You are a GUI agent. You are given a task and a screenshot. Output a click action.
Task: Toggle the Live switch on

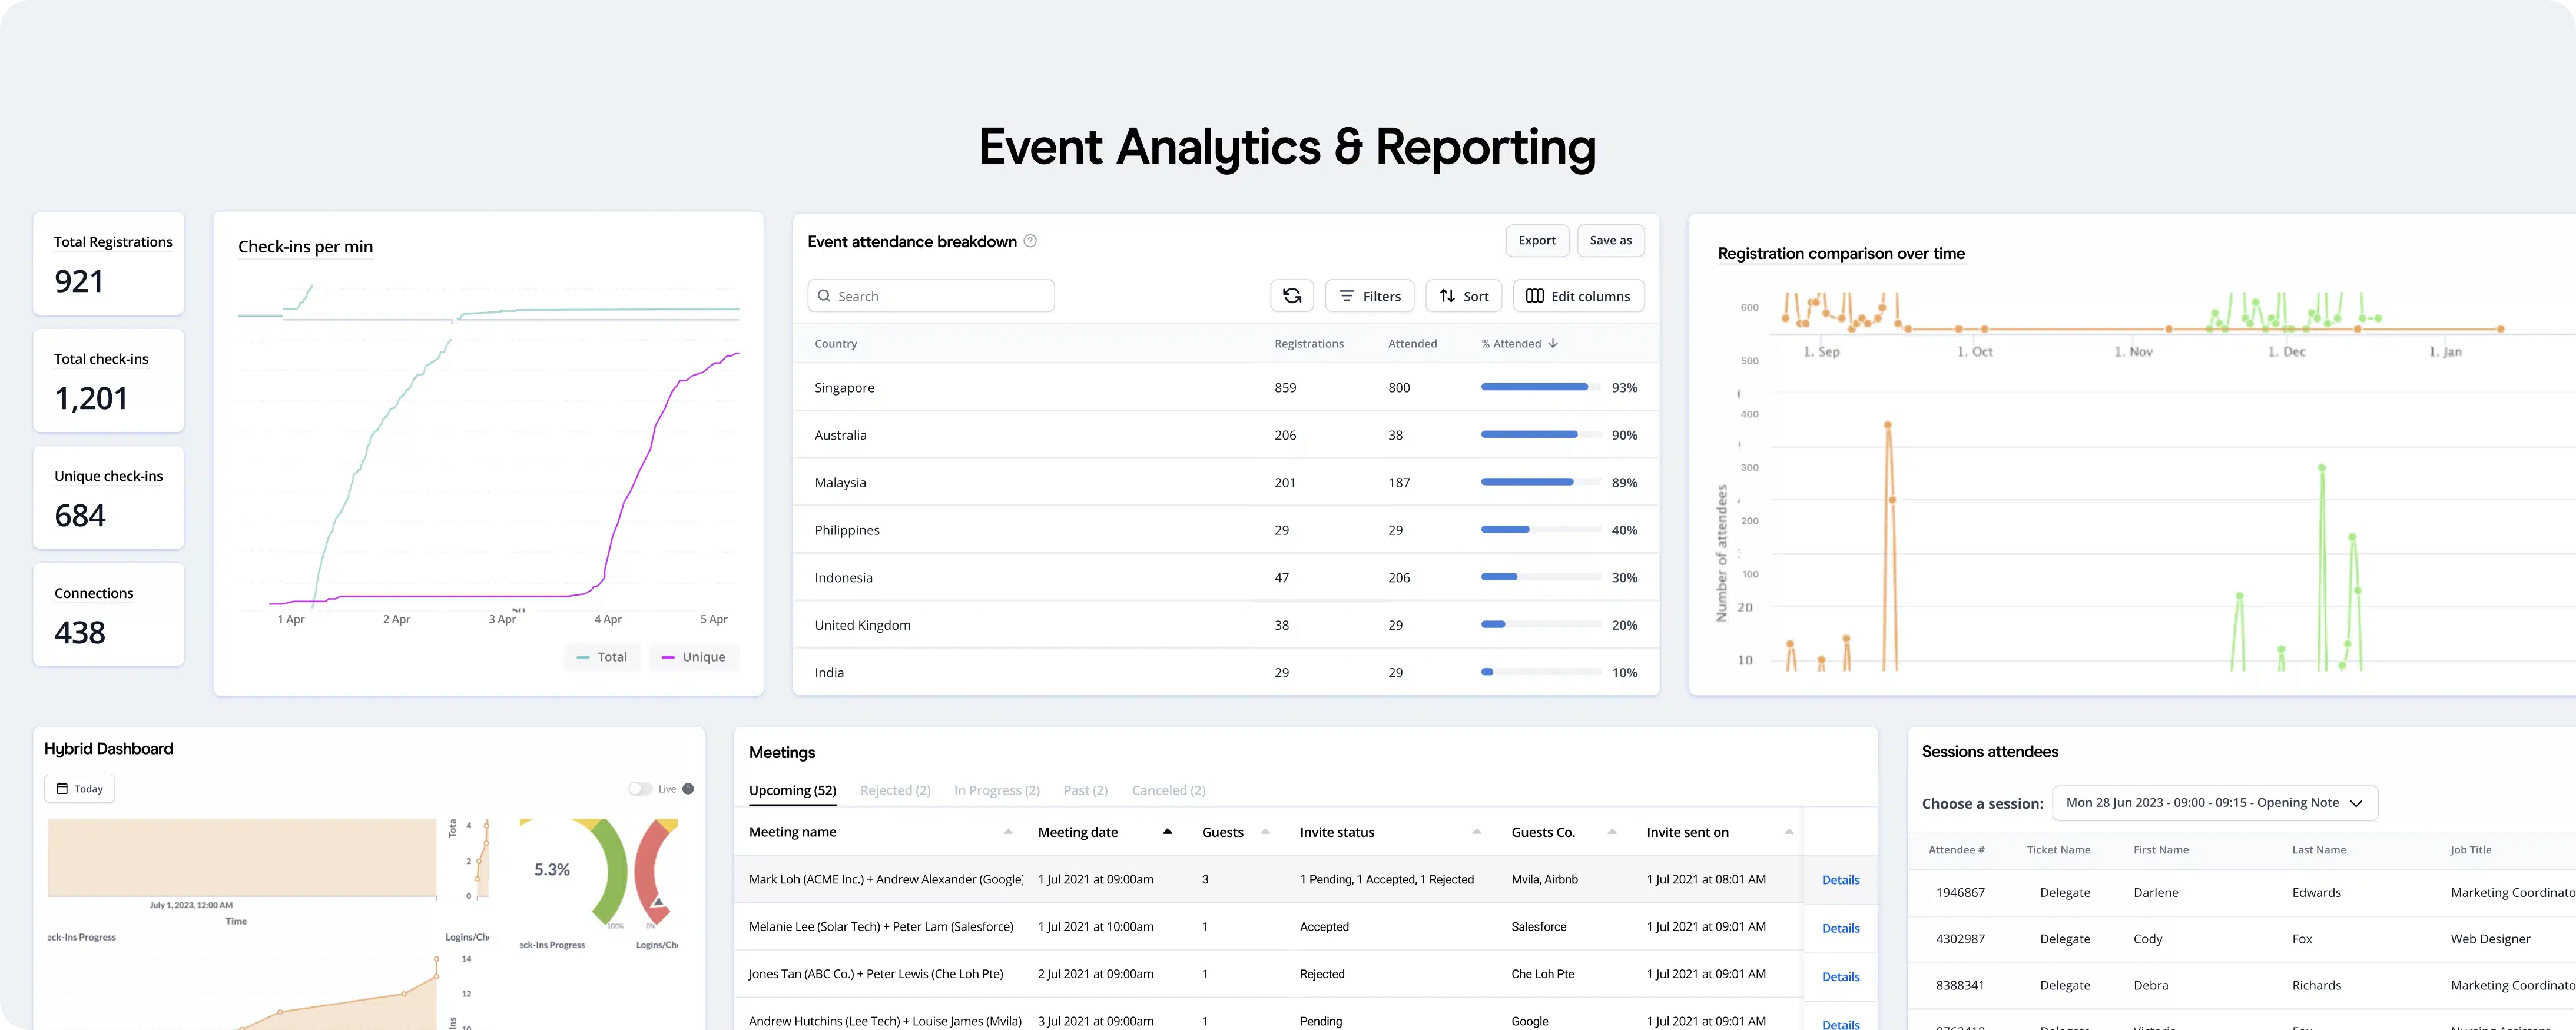point(640,789)
